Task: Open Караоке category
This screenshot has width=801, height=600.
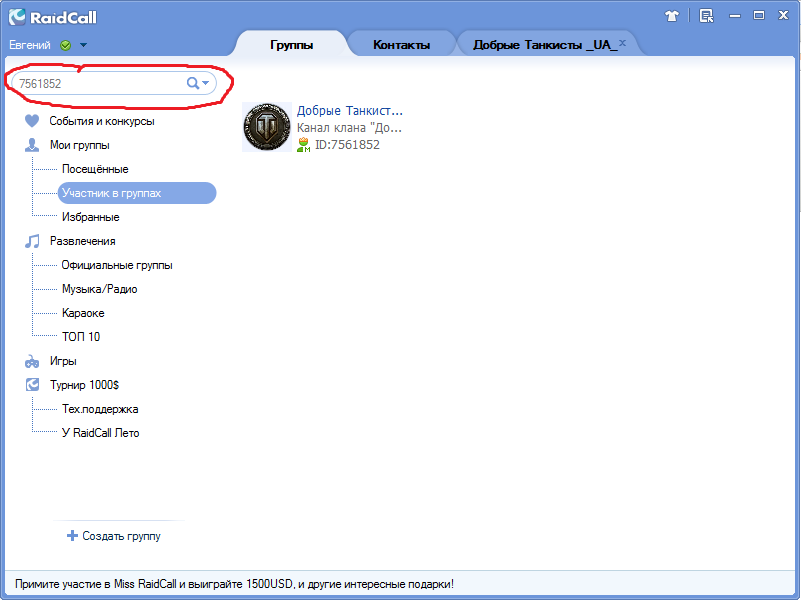Action: tap(83, 313)
